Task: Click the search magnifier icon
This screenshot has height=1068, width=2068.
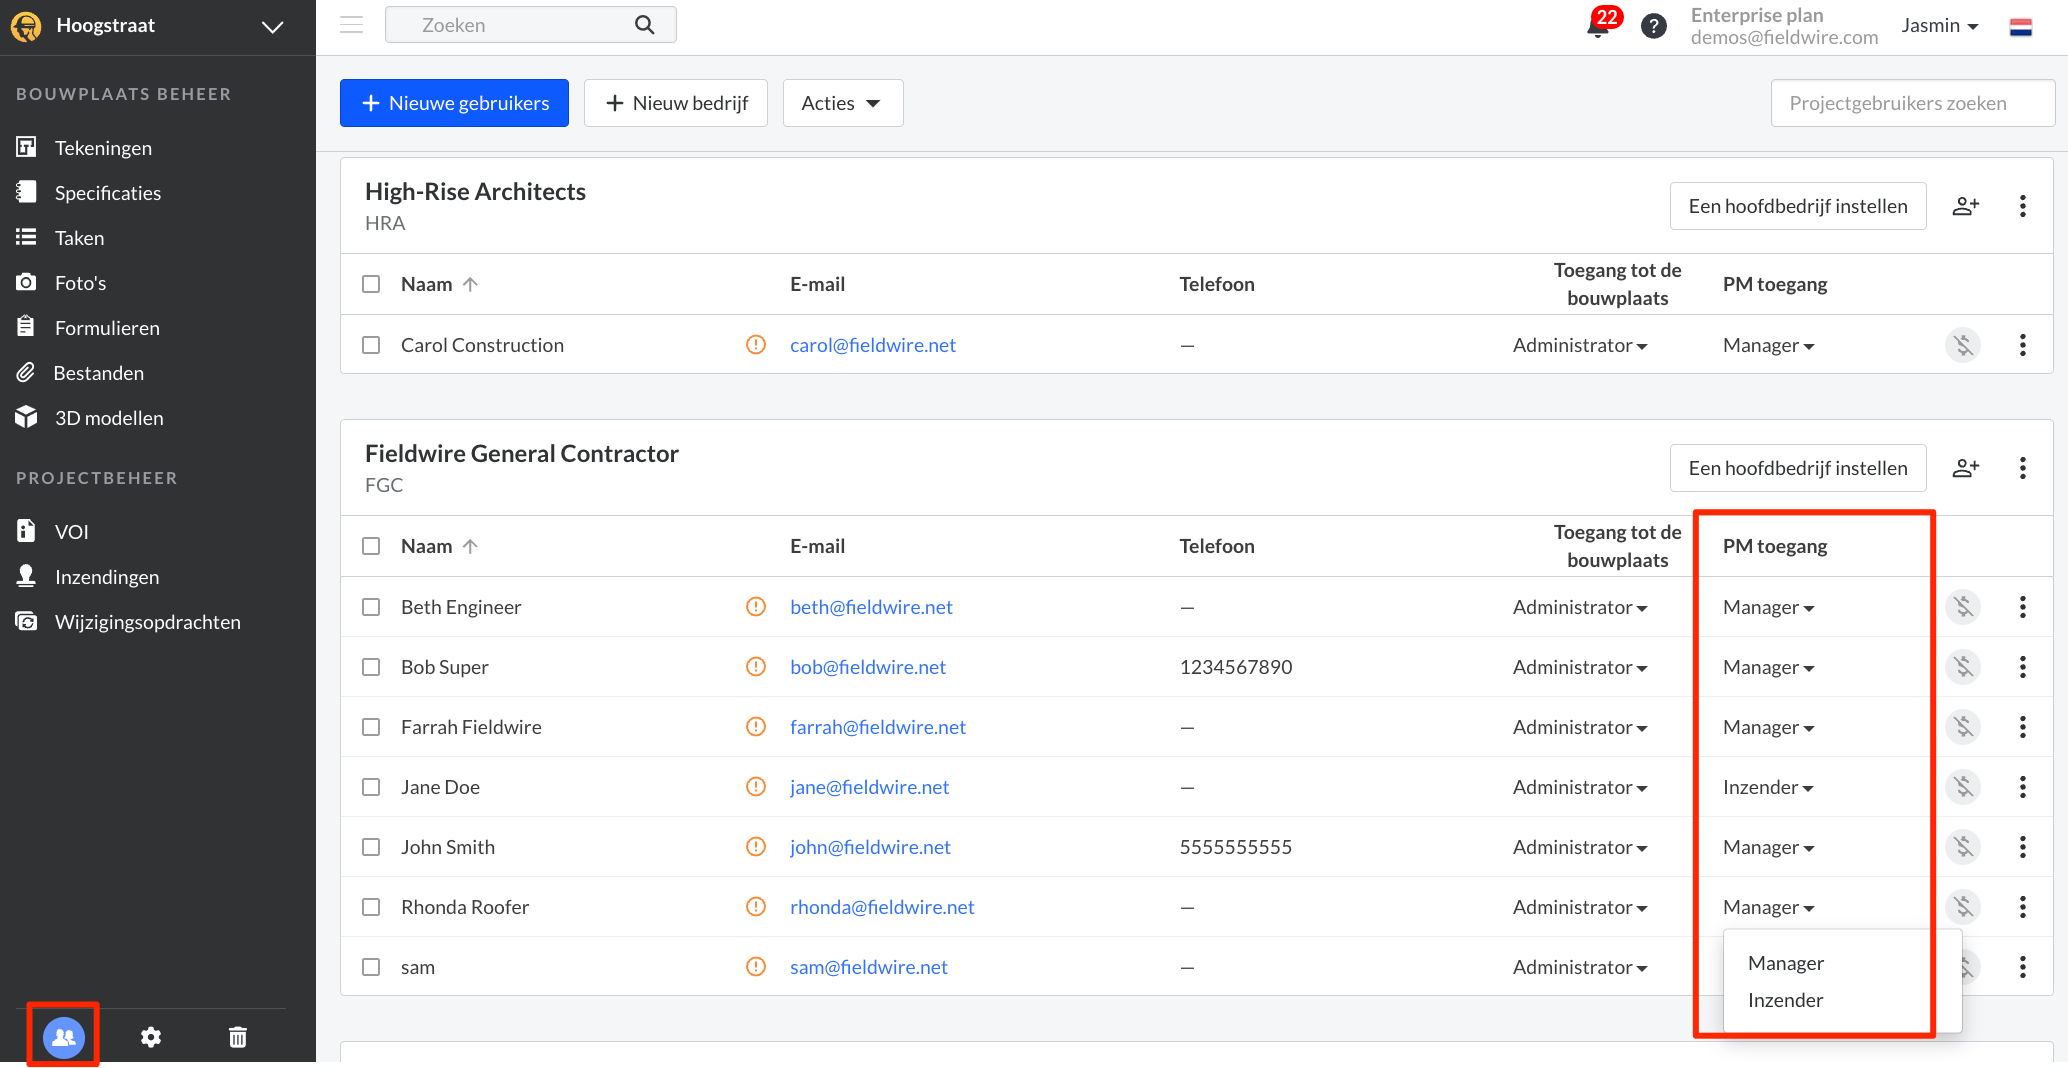Action: (645, 25)
